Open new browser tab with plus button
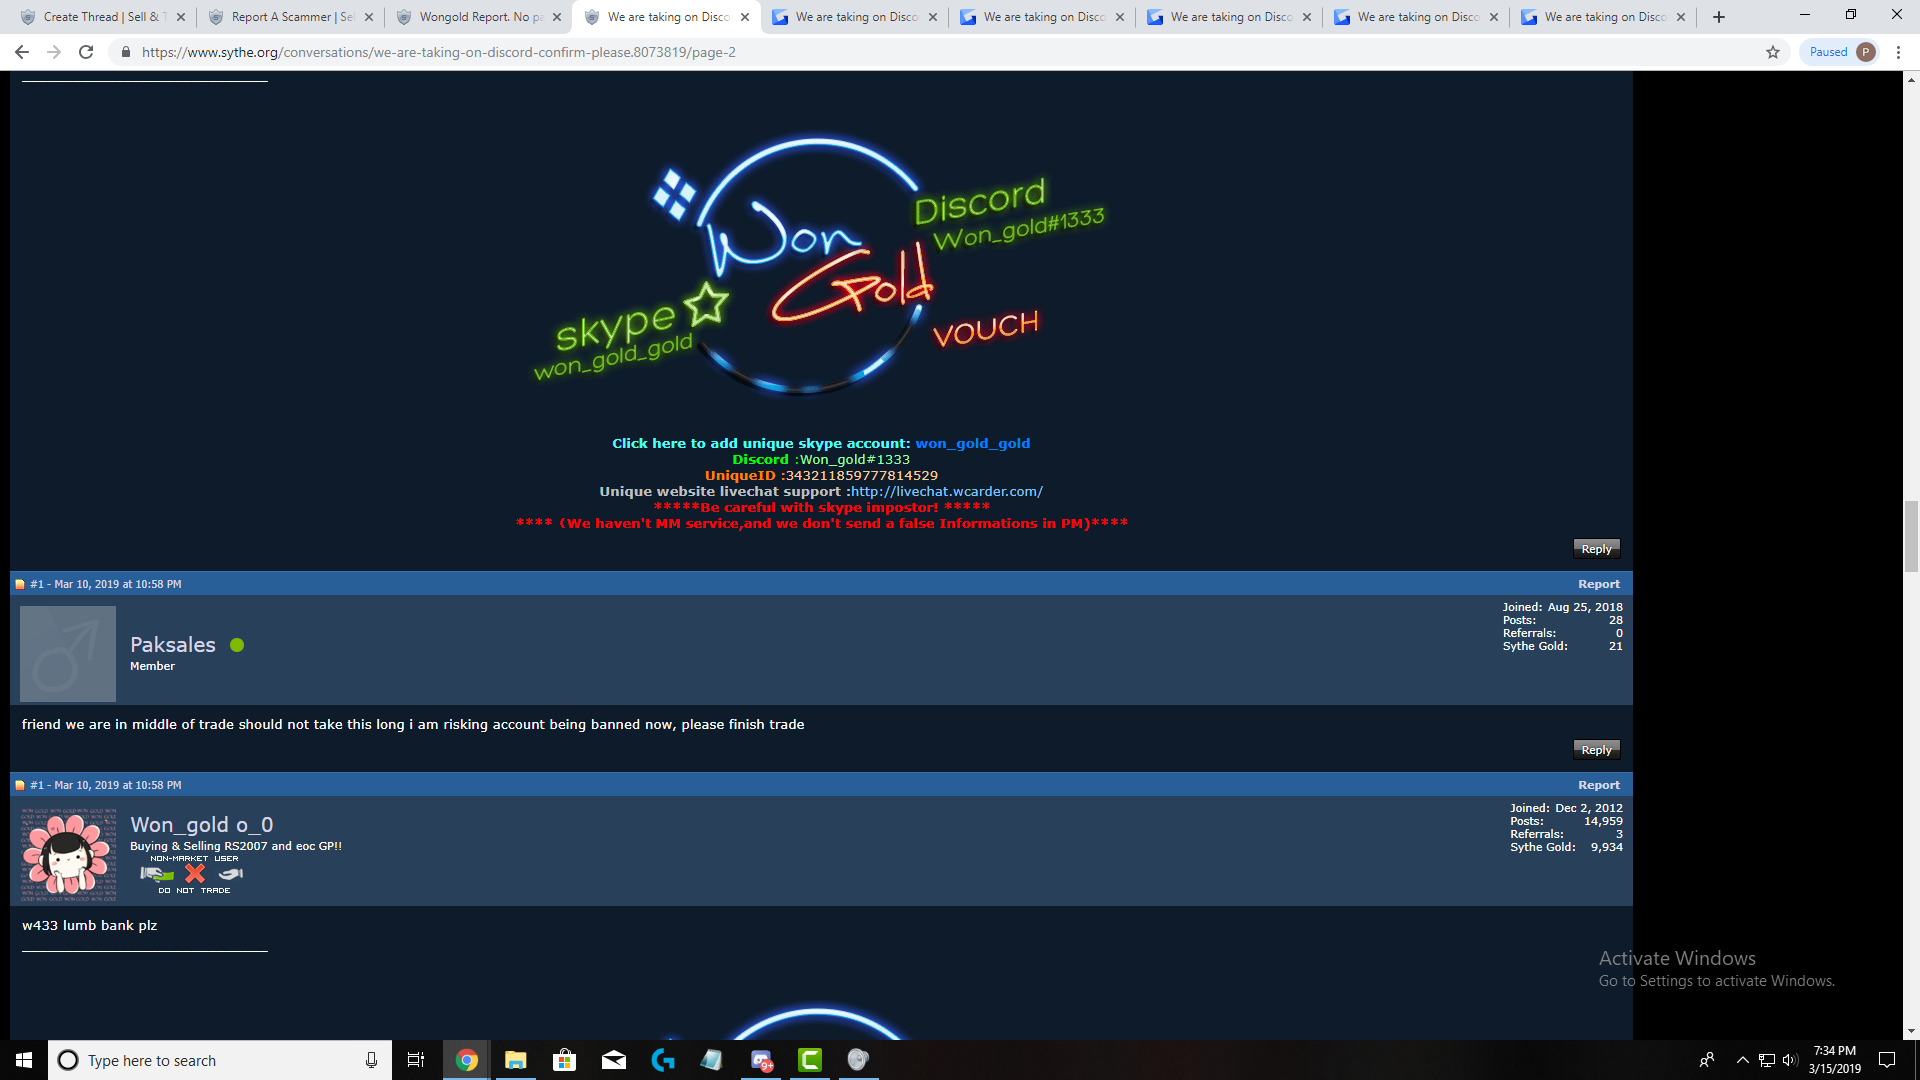 click(1719, 17)
